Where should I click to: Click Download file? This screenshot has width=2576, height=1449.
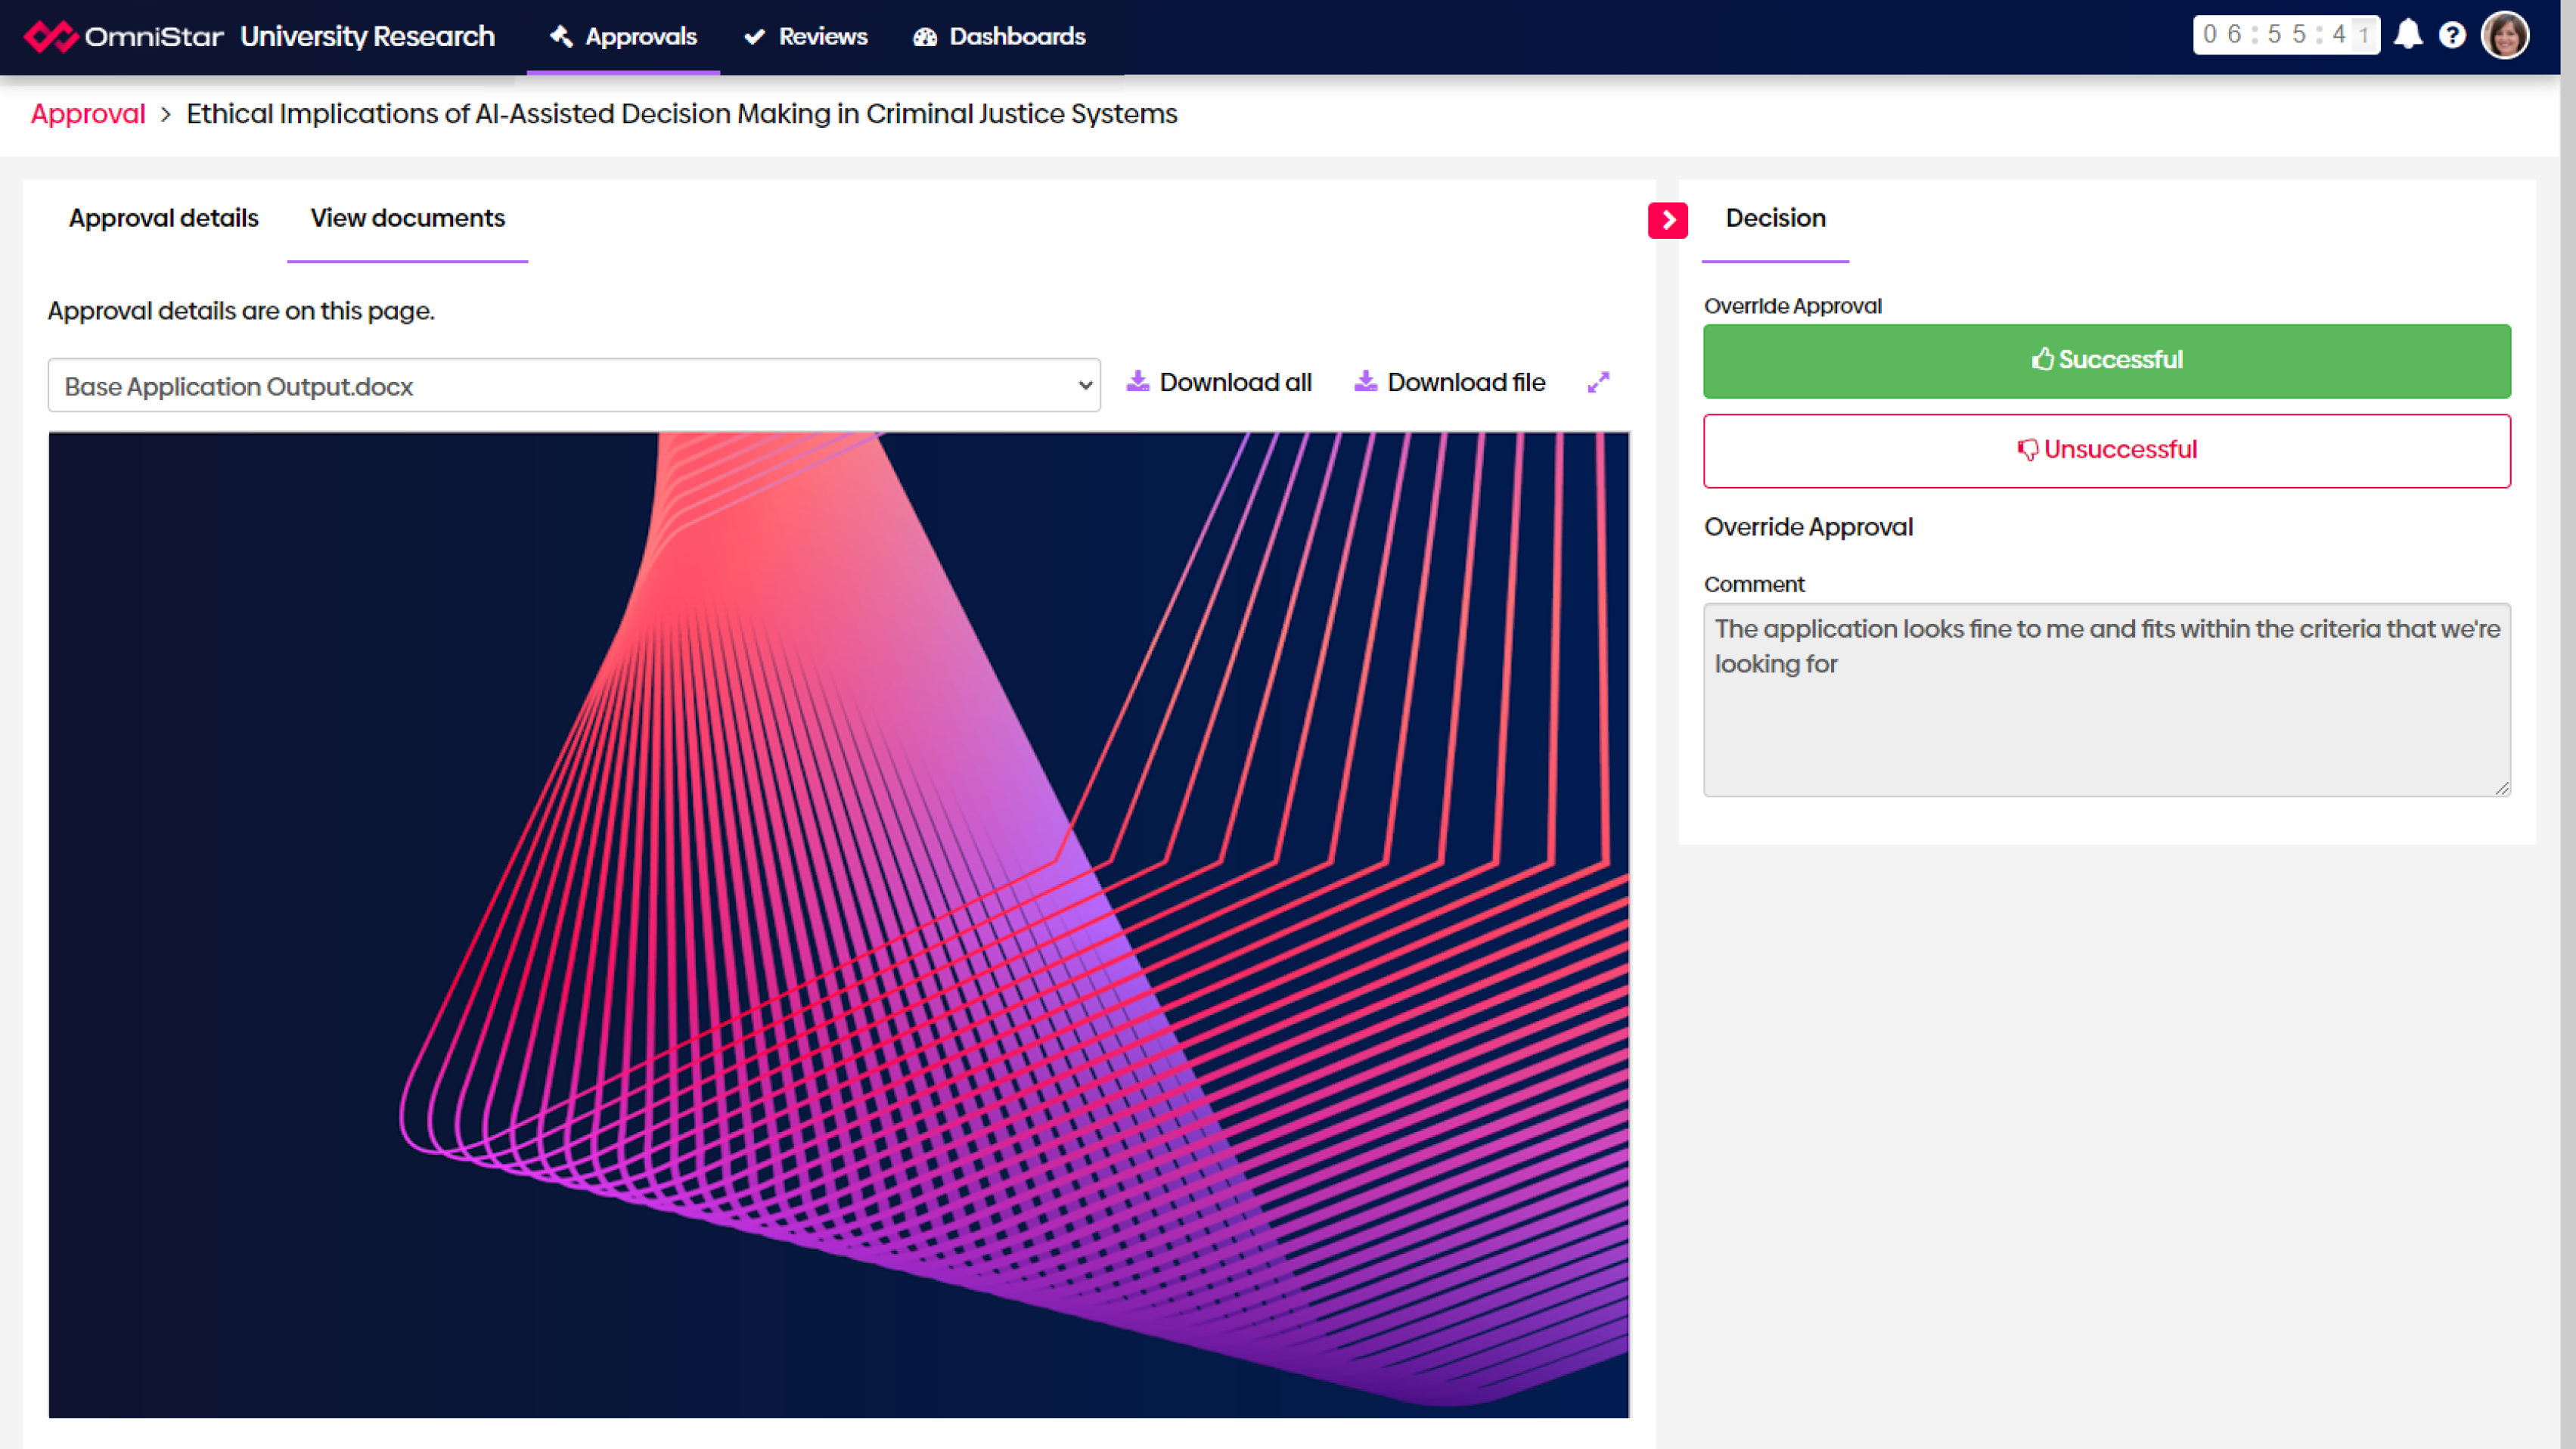tap(1450, 382)
